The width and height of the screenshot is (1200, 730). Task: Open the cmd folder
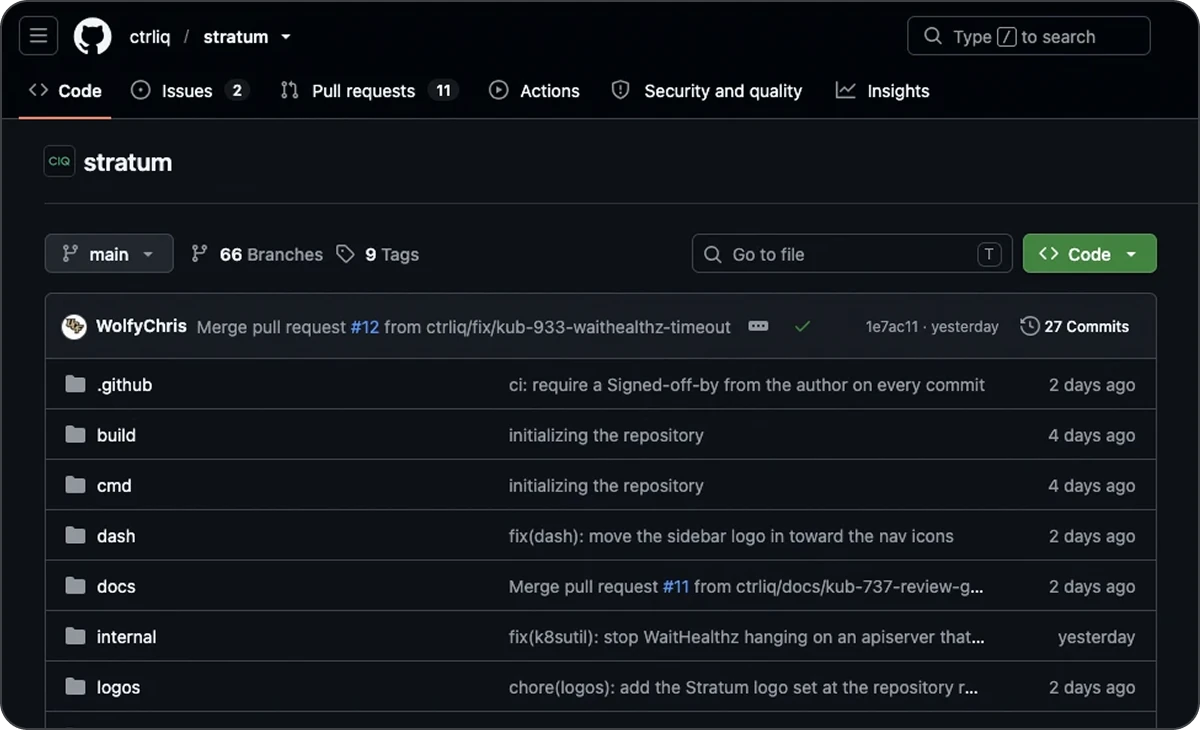(114, 486)
